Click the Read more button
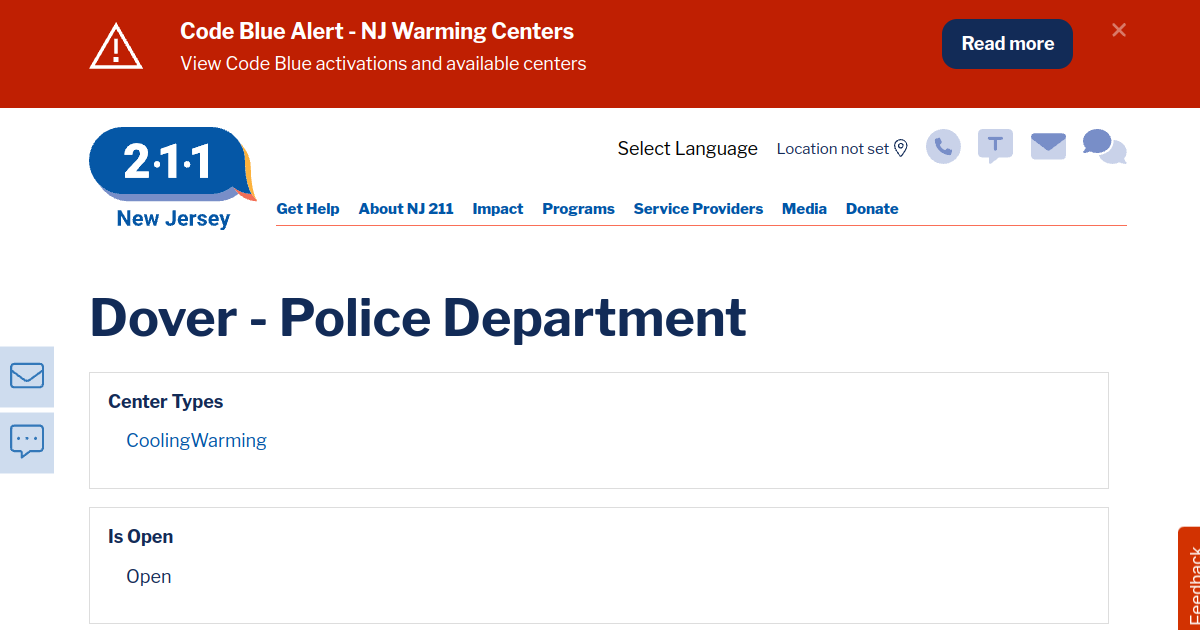The width and height of the screenshot is (1200, 630). coord(1007,44)
